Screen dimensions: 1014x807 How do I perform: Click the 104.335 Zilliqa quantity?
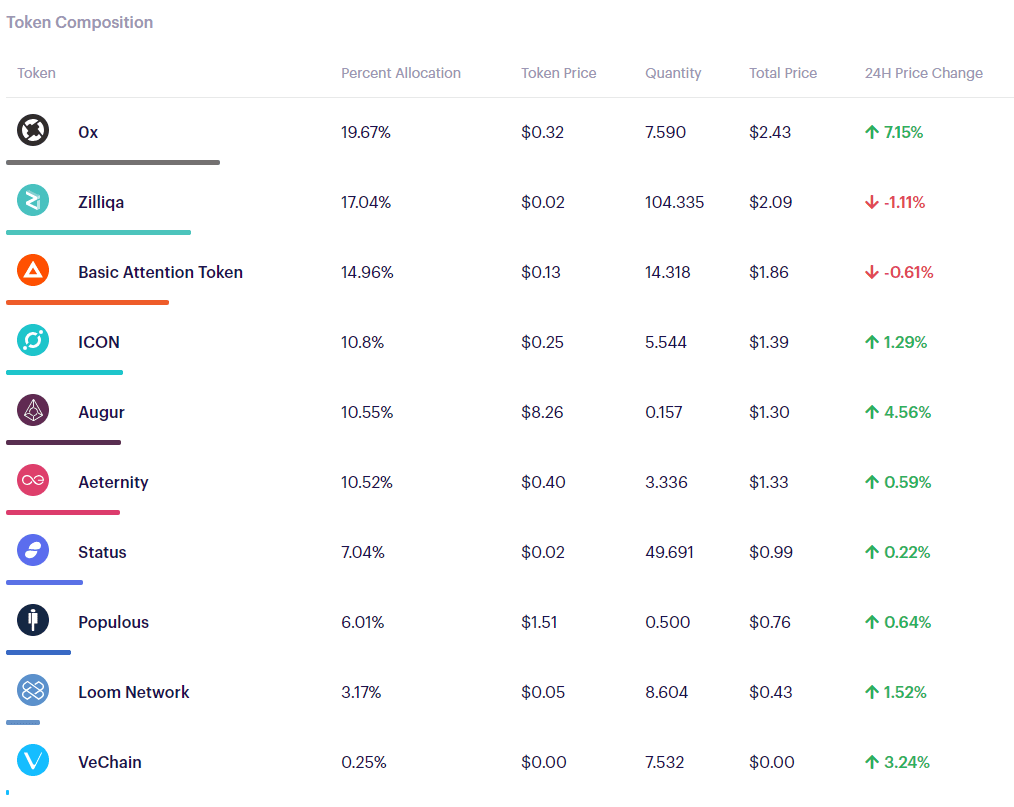coord(674,202)
